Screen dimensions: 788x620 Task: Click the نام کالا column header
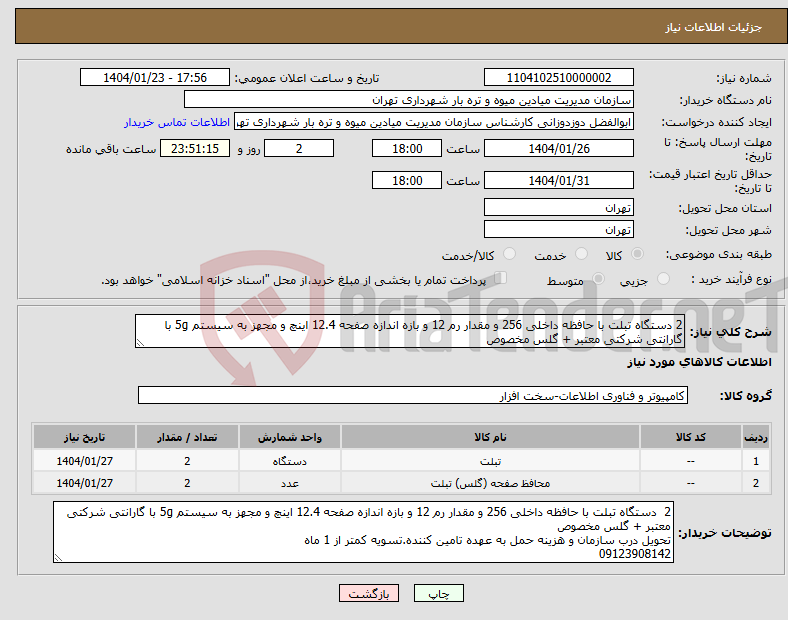[x=490, y=437]
